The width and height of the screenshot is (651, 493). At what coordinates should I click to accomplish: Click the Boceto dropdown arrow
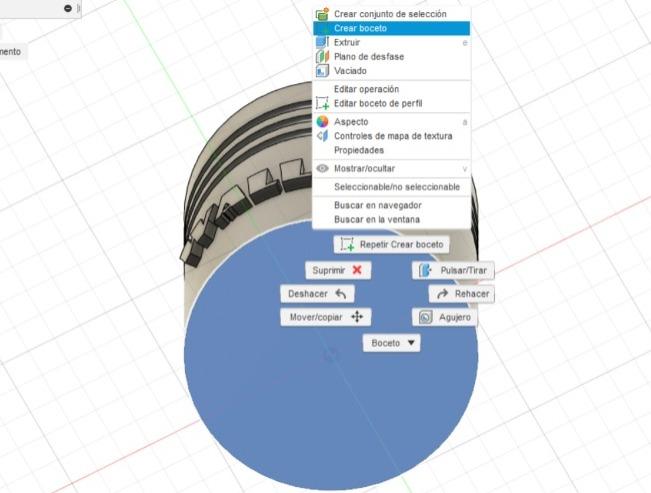[411, 343]
